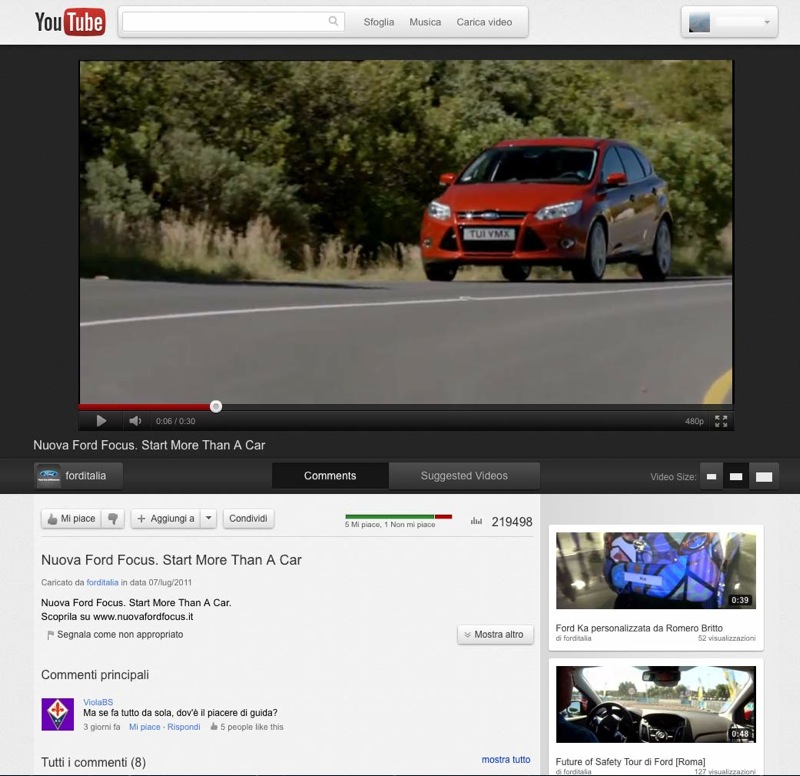Open Future of Safety Tour title link
Image resolution: width=800 pixels, height=776 pixels.
point(630,762)
